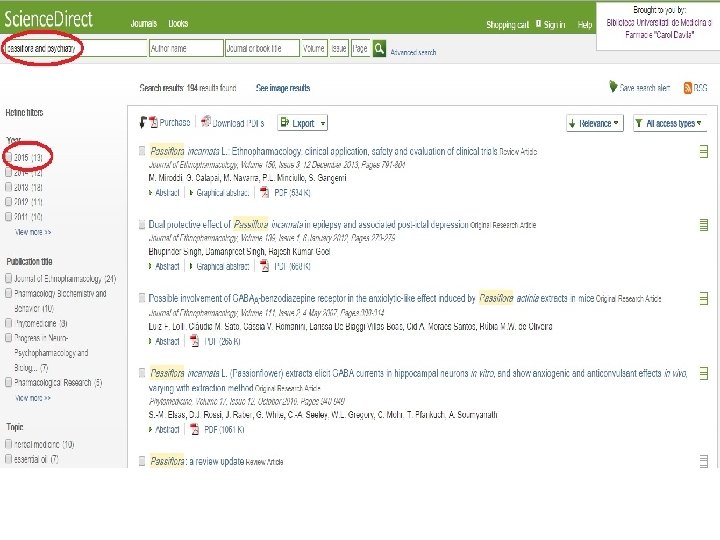Tick essential oil topic checkbox
The height and width of the screenshot is (540, 720).
(x=8, y=459)
